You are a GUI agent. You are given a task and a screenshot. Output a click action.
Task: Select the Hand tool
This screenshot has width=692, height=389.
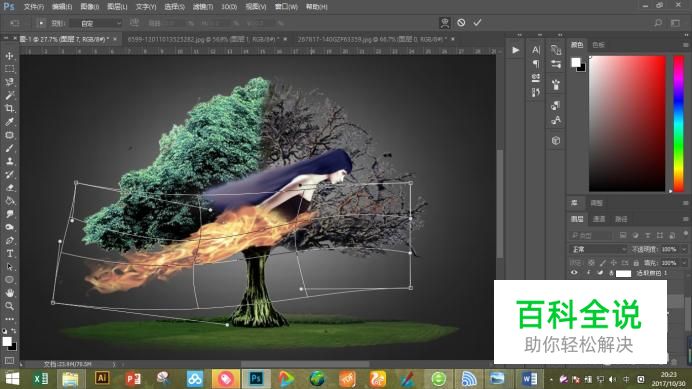(x=9, y=293)
